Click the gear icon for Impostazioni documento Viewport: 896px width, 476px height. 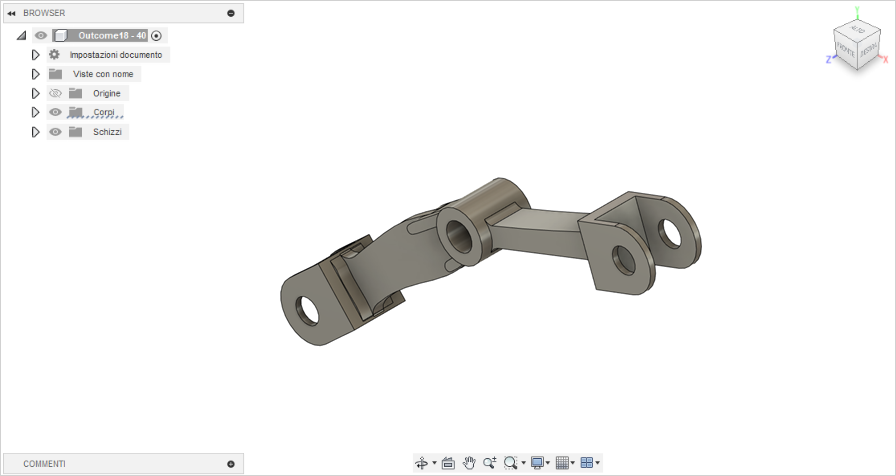pos(54,55)
